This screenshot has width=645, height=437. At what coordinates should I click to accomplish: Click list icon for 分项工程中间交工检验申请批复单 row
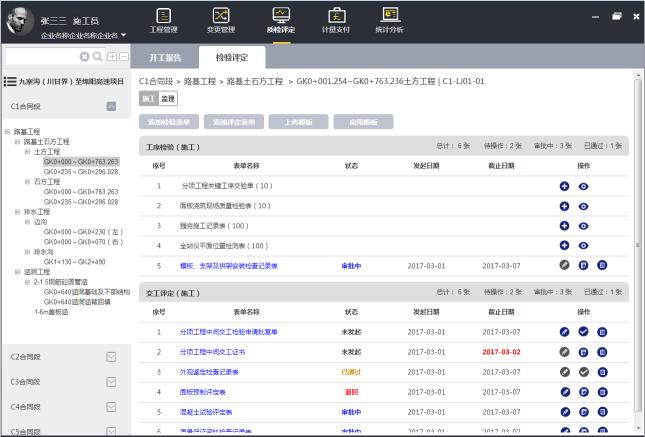coord(602,332)
